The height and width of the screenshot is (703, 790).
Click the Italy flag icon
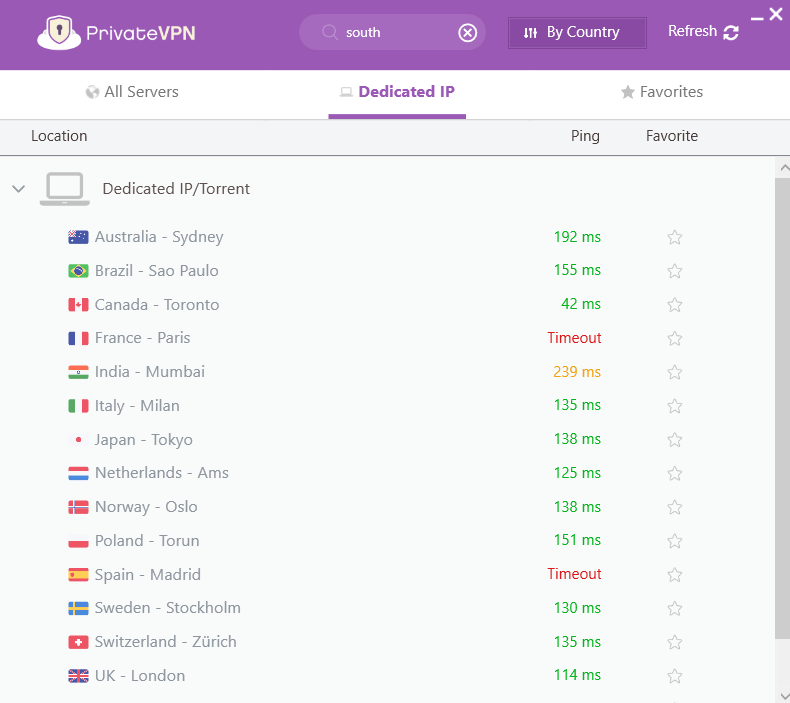click(78, 406)
